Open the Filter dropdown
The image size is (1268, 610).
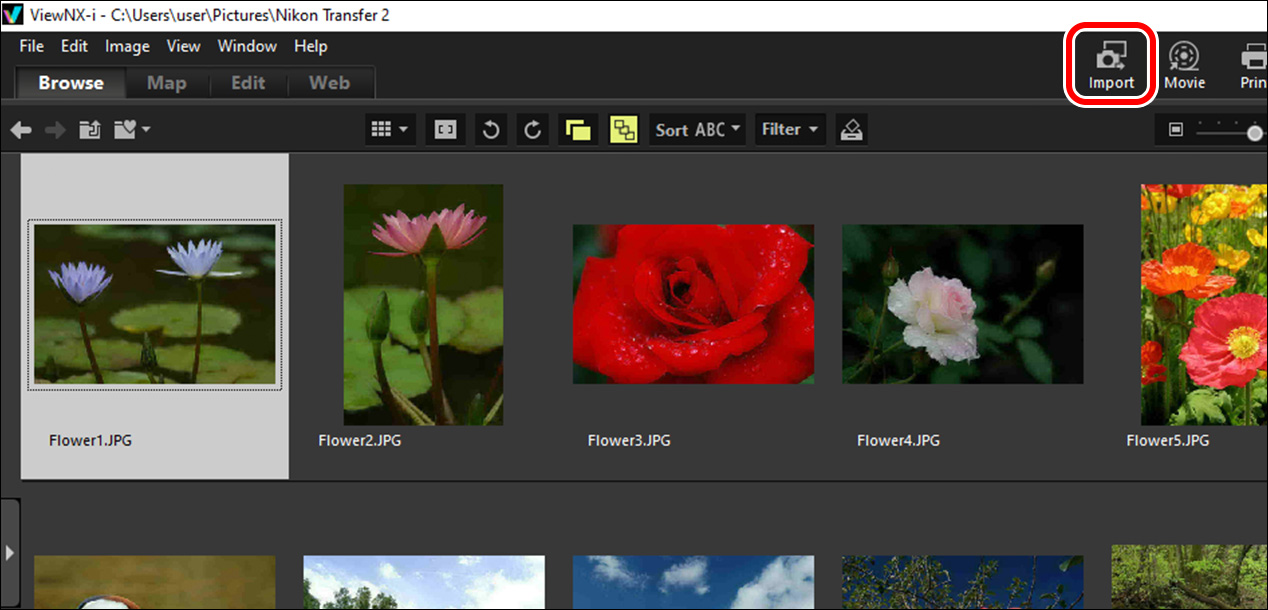[x=790, y=130]
